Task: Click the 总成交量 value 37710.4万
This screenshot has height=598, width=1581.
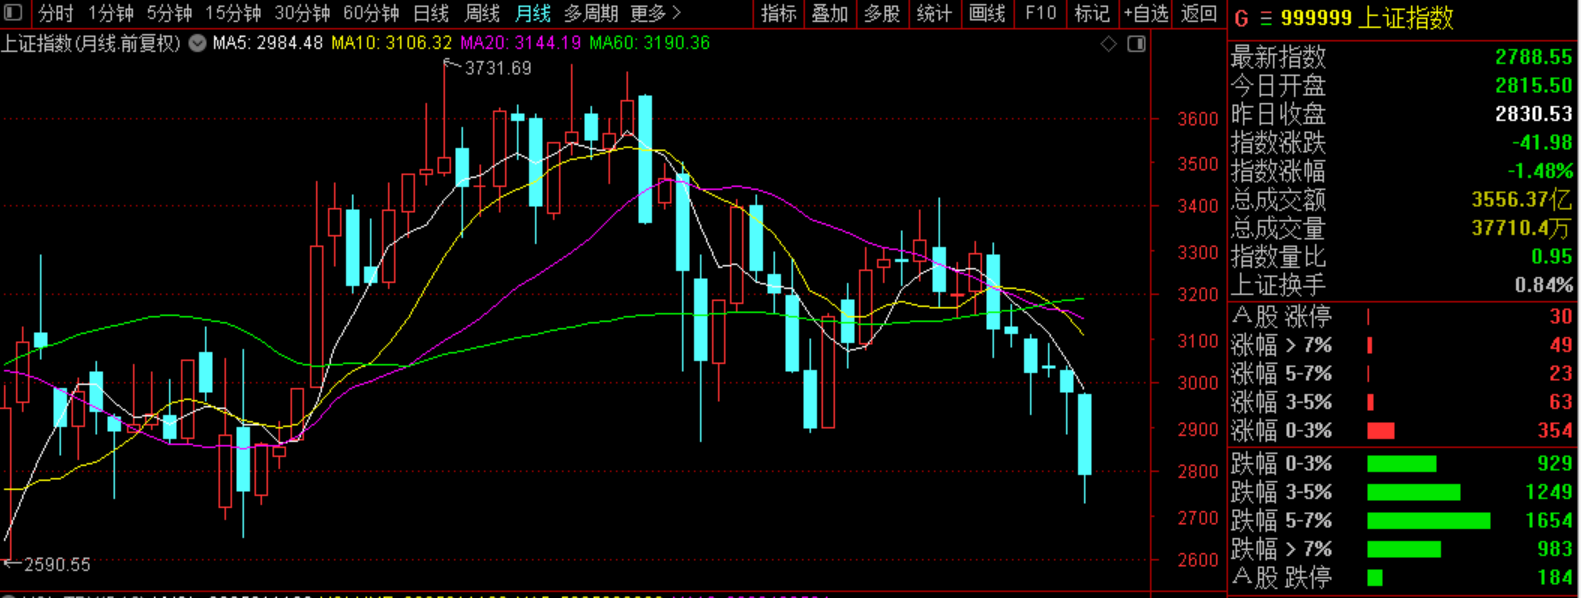Action: 1522,228
